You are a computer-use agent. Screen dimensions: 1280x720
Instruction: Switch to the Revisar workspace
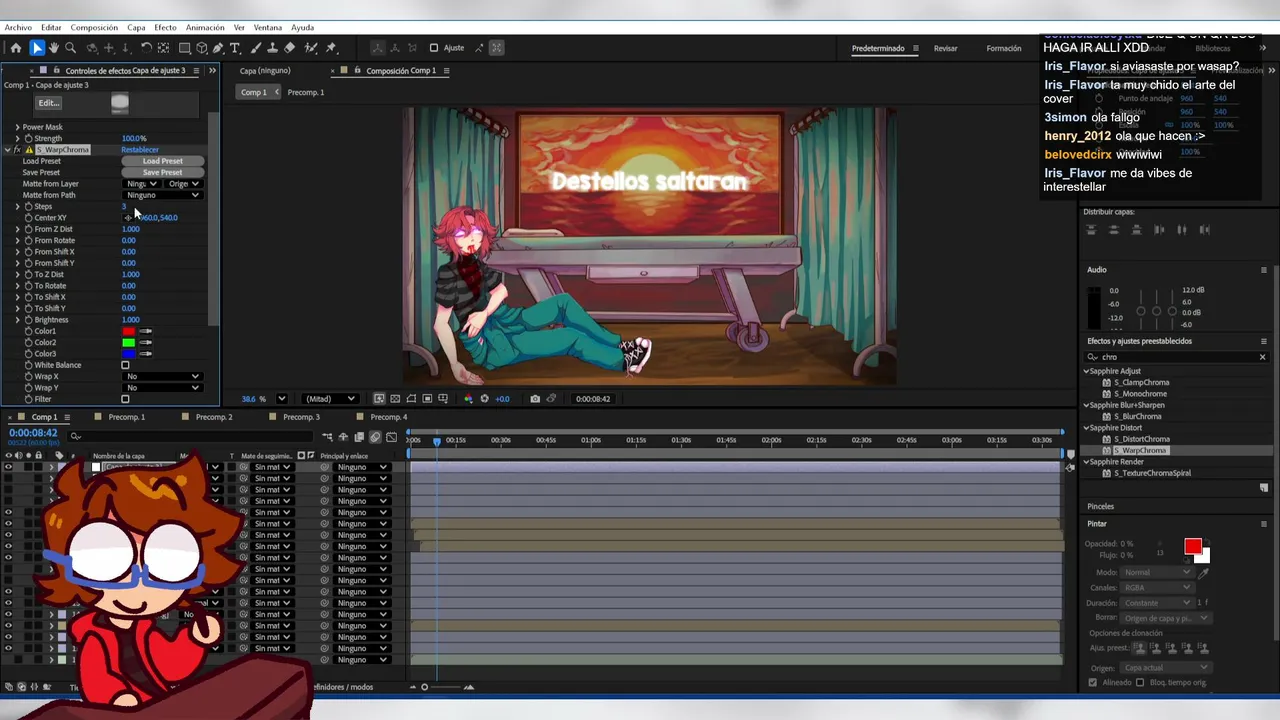click(x=945, y=48)
